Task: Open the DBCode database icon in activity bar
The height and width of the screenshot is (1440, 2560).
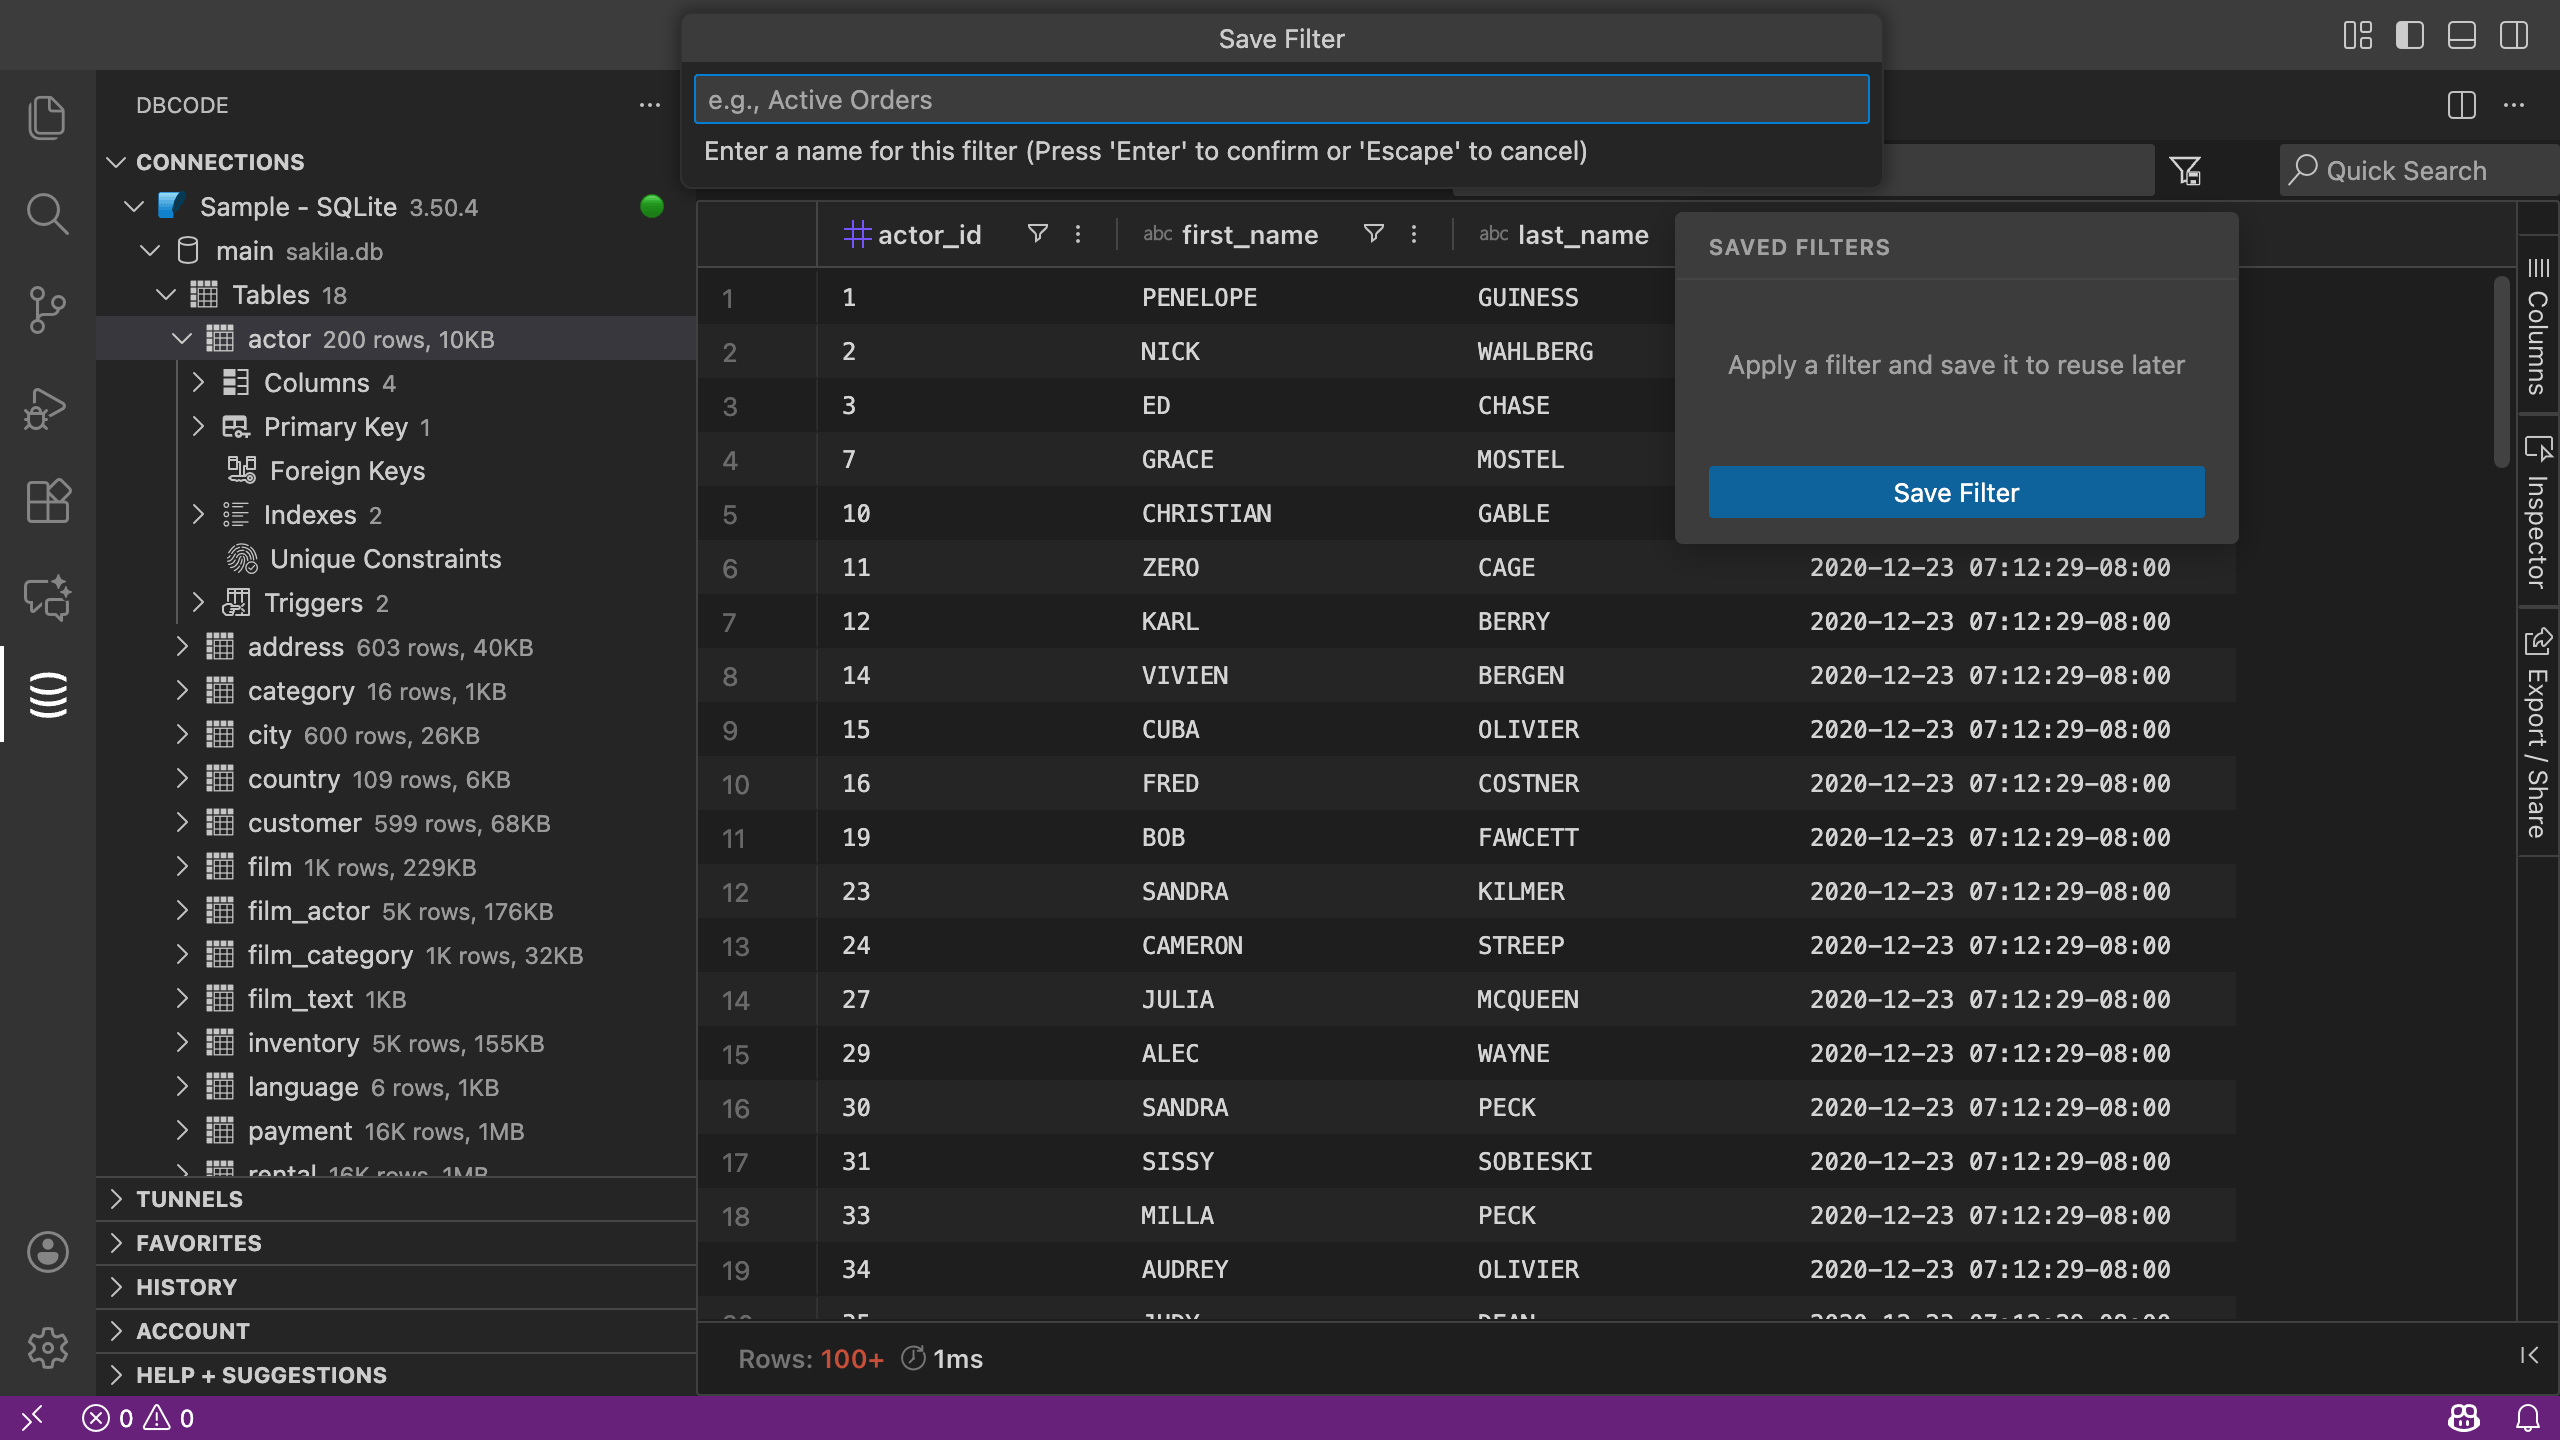Action: tap(47, 694)
